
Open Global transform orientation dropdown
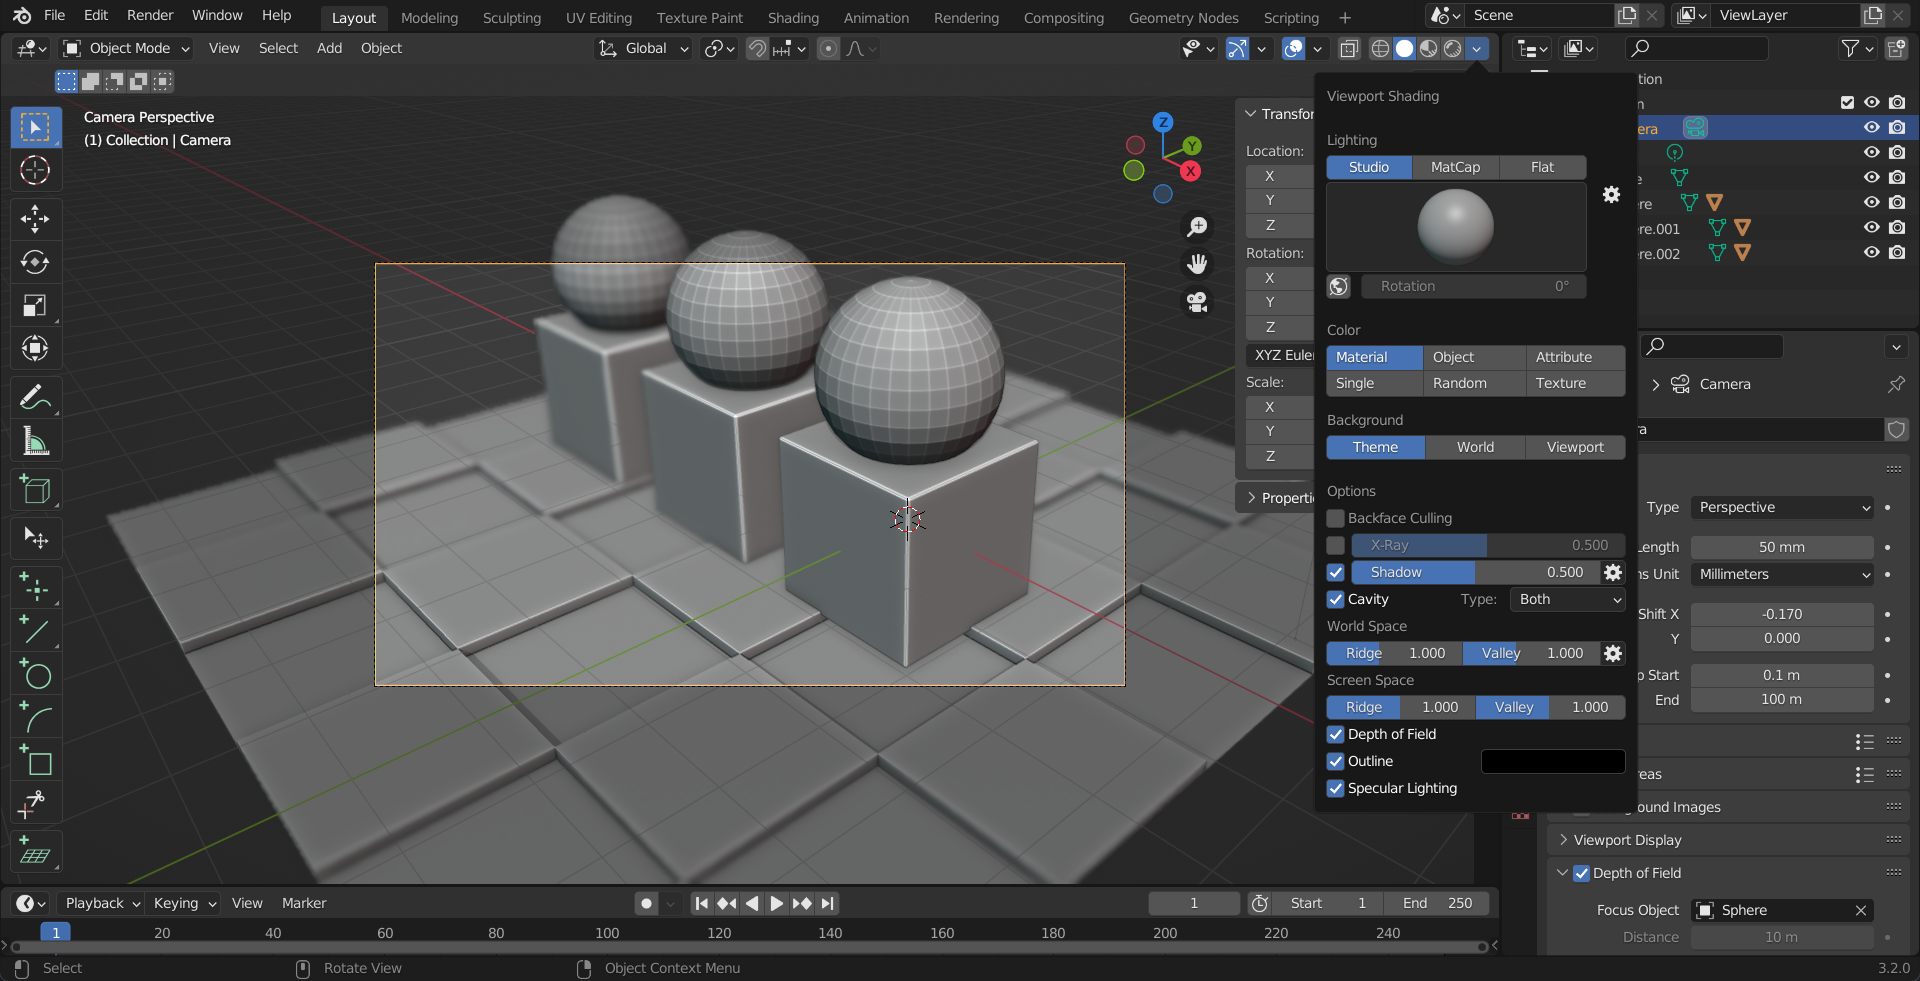click(644, 49)
